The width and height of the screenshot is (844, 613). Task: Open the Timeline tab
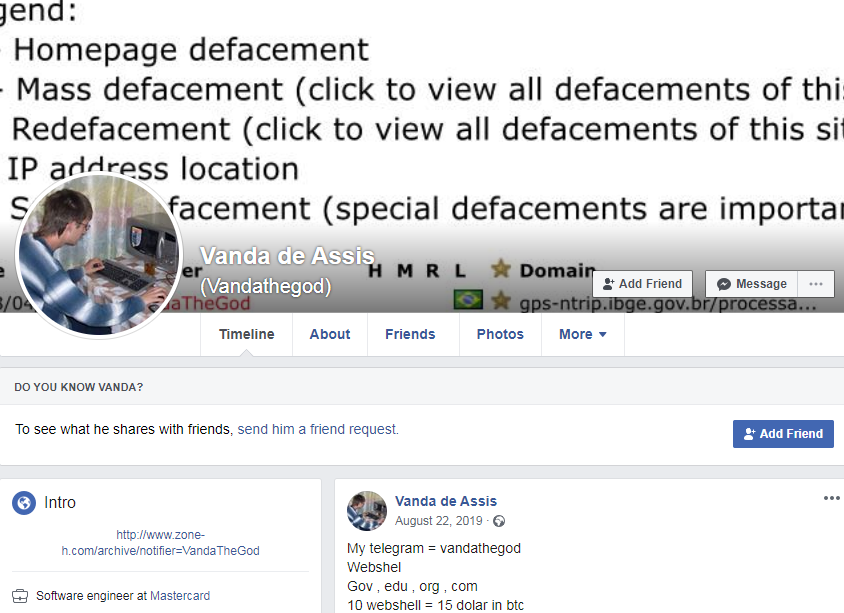point(247,334)
